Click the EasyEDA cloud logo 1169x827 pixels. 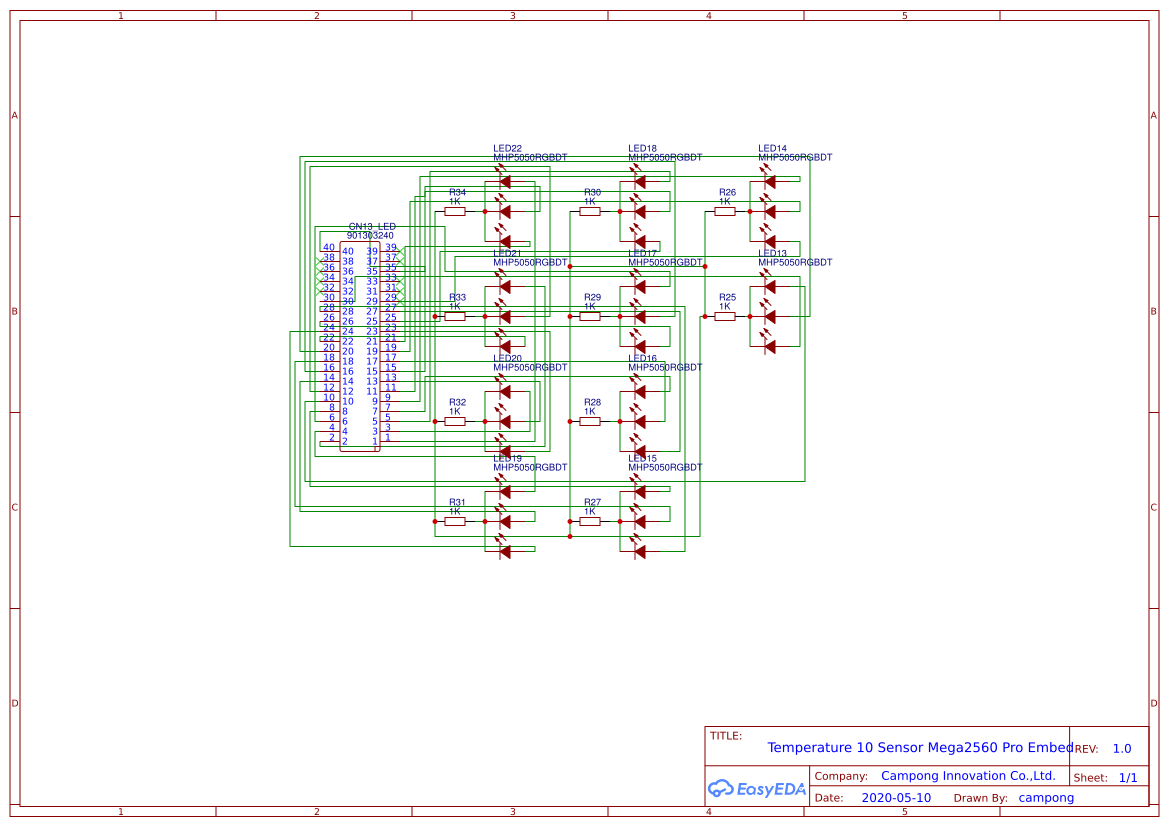click(722, 789)
